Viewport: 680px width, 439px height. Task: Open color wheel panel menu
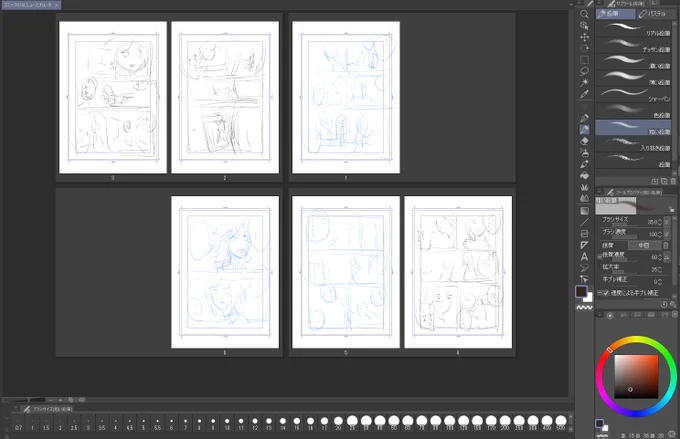pos(599,315)
